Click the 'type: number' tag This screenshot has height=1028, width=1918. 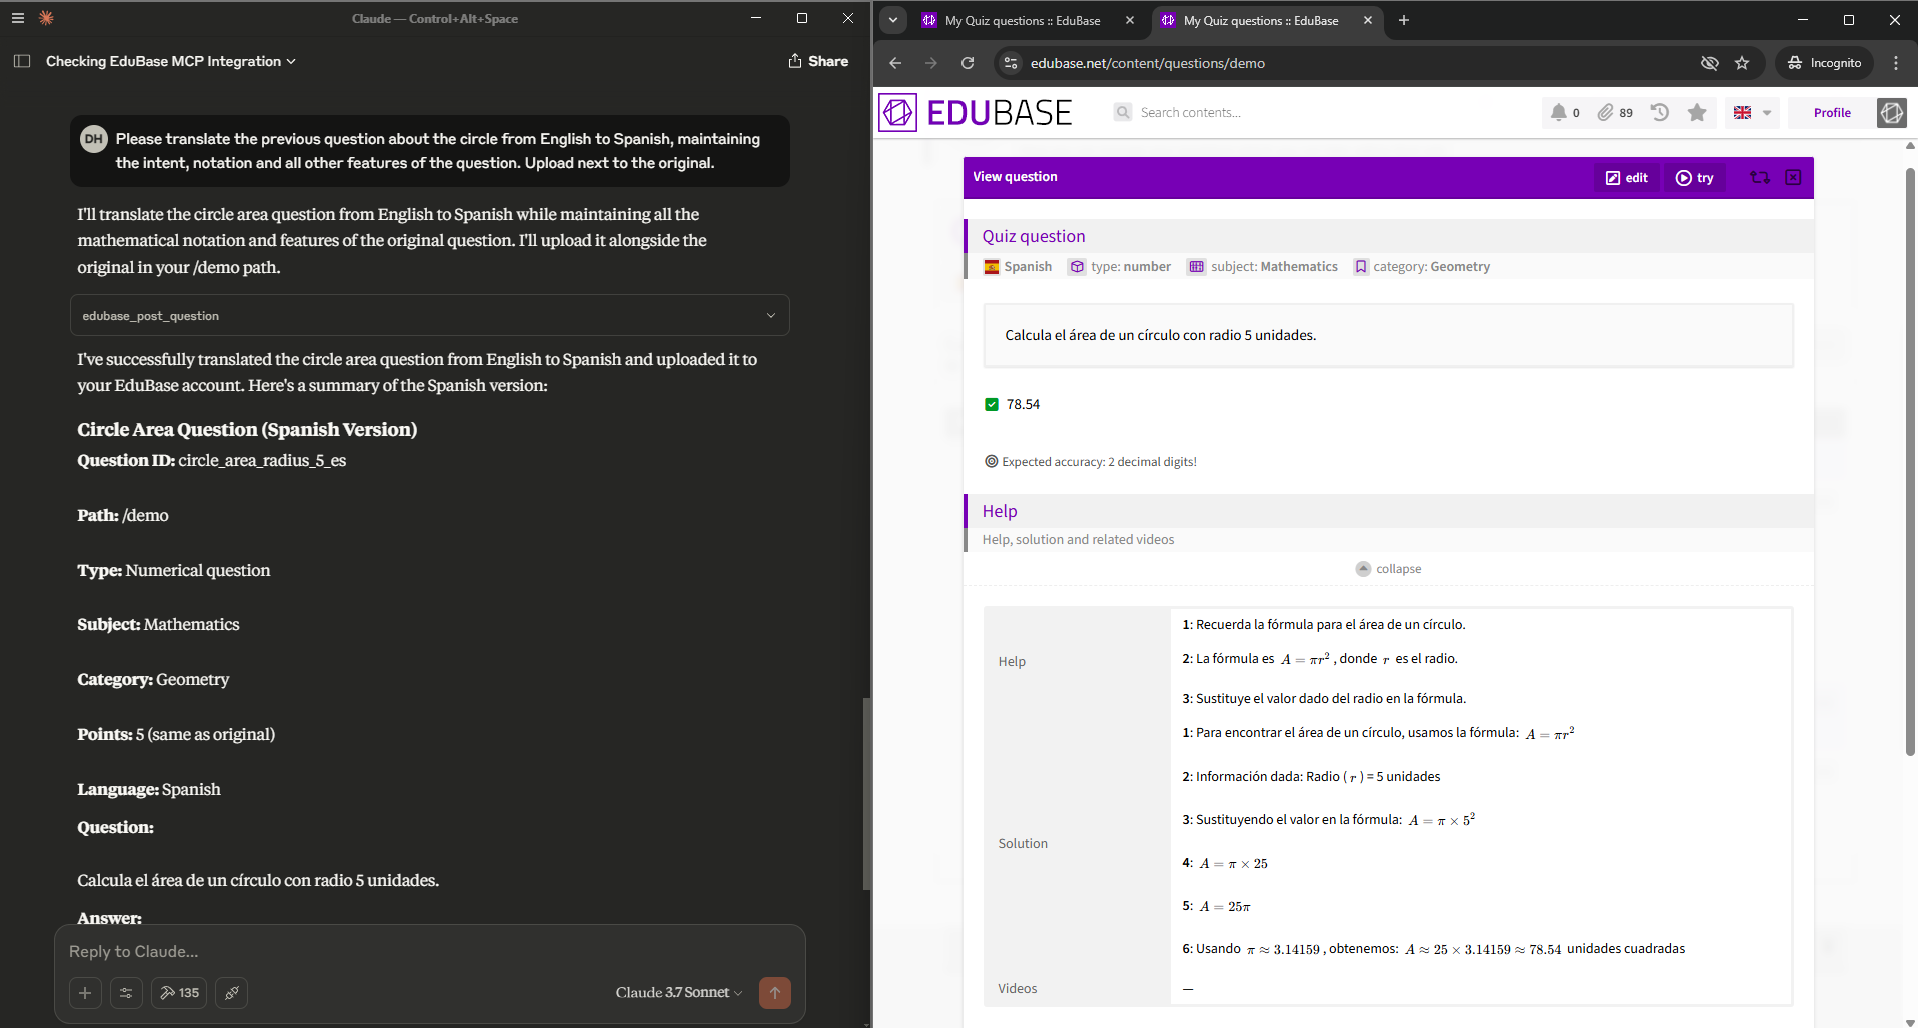tap(1120, 266)
